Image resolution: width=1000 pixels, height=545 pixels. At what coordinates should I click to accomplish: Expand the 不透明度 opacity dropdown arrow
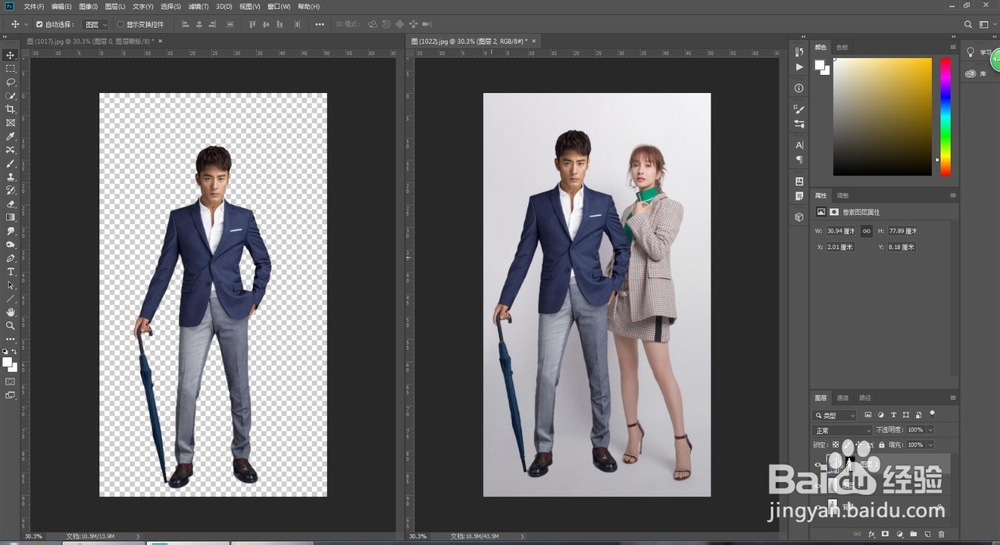[930, 430]
